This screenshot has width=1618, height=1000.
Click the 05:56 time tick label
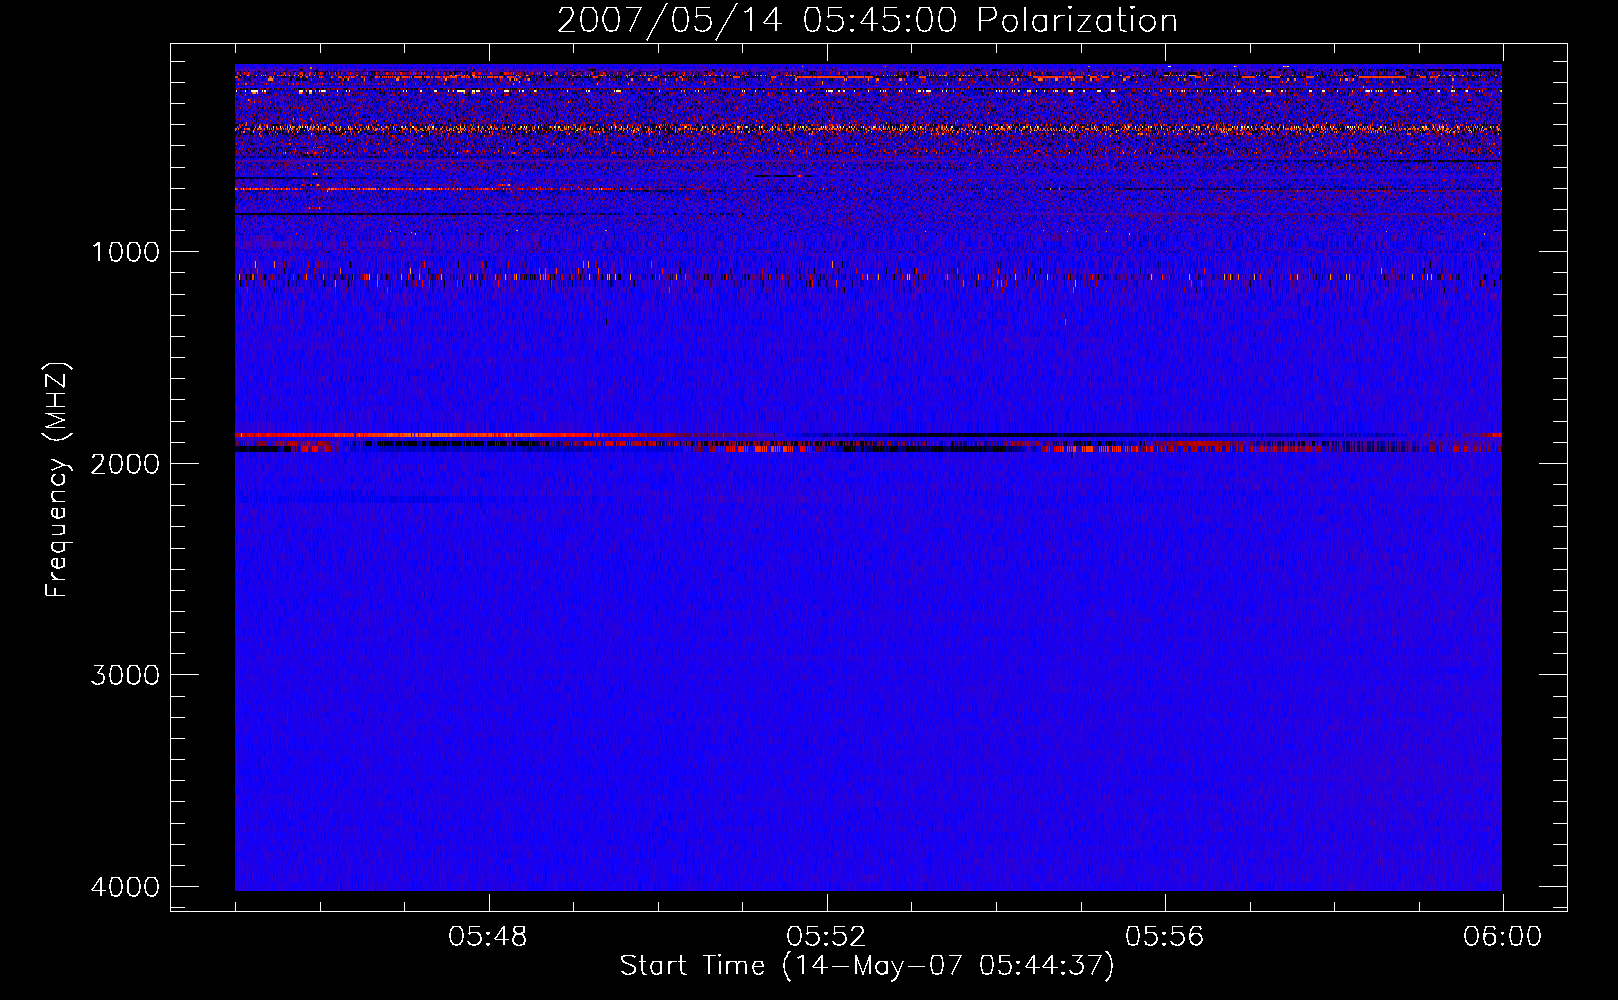pyautogui.click(x=1164, y=937)
